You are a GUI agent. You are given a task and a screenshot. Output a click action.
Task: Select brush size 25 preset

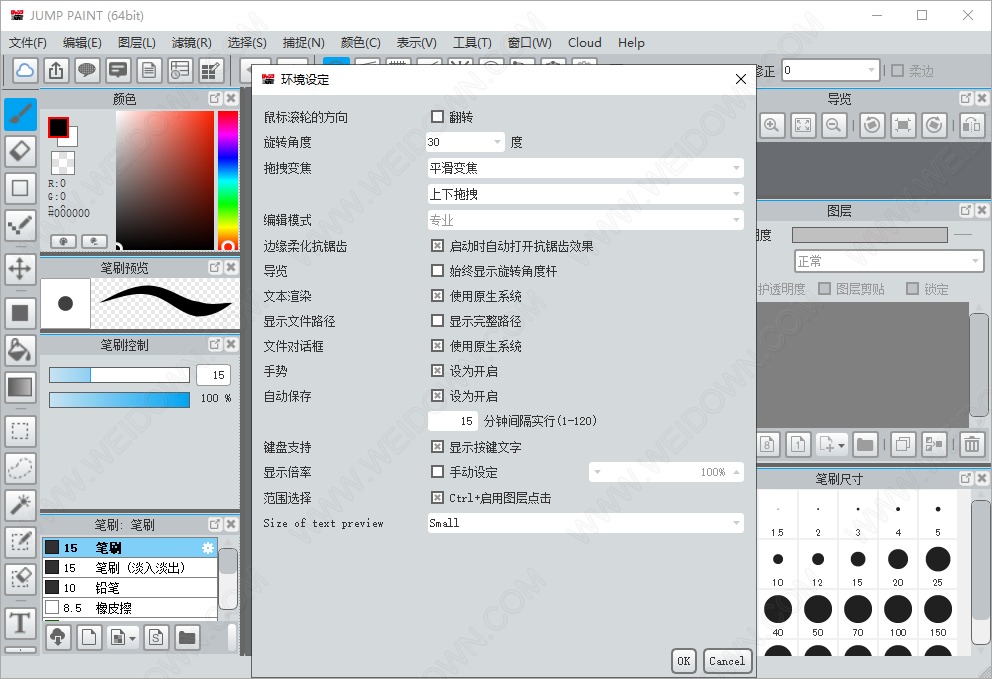tap(938, 564)
